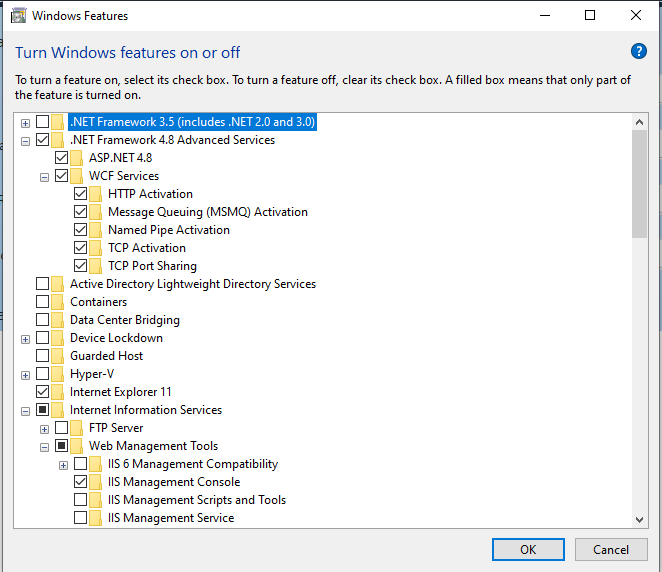Click the Windows Features title bar icon
This screenshot has width=662, height=572.
tap(17, 16)
